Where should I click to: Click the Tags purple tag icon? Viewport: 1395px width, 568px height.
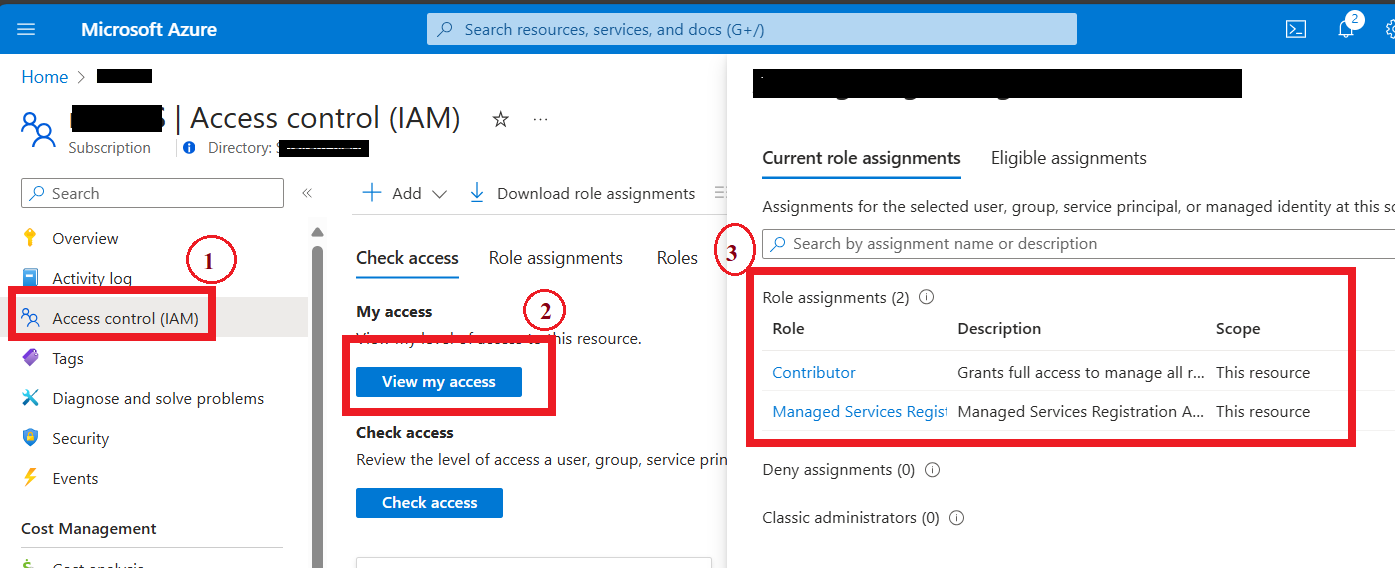point(30,358)
